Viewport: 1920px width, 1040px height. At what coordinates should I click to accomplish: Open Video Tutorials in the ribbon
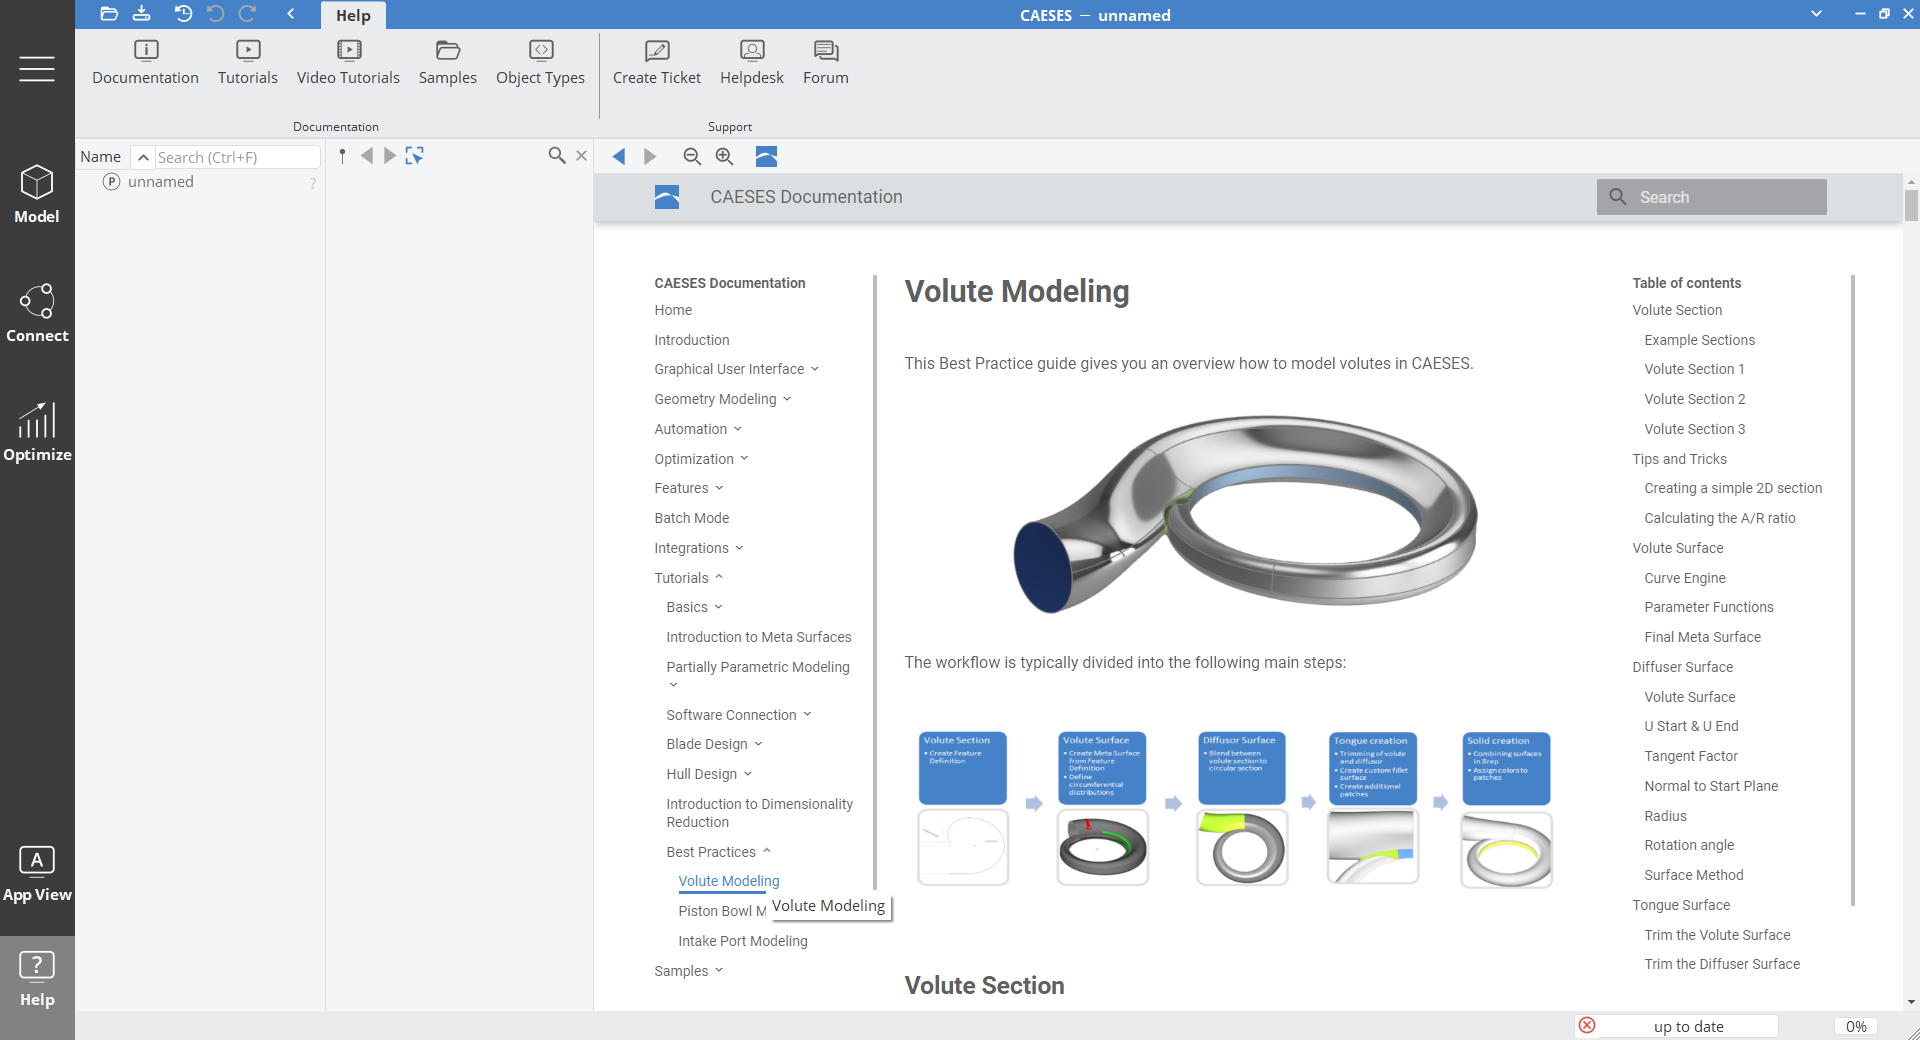[x=348, y=62]
